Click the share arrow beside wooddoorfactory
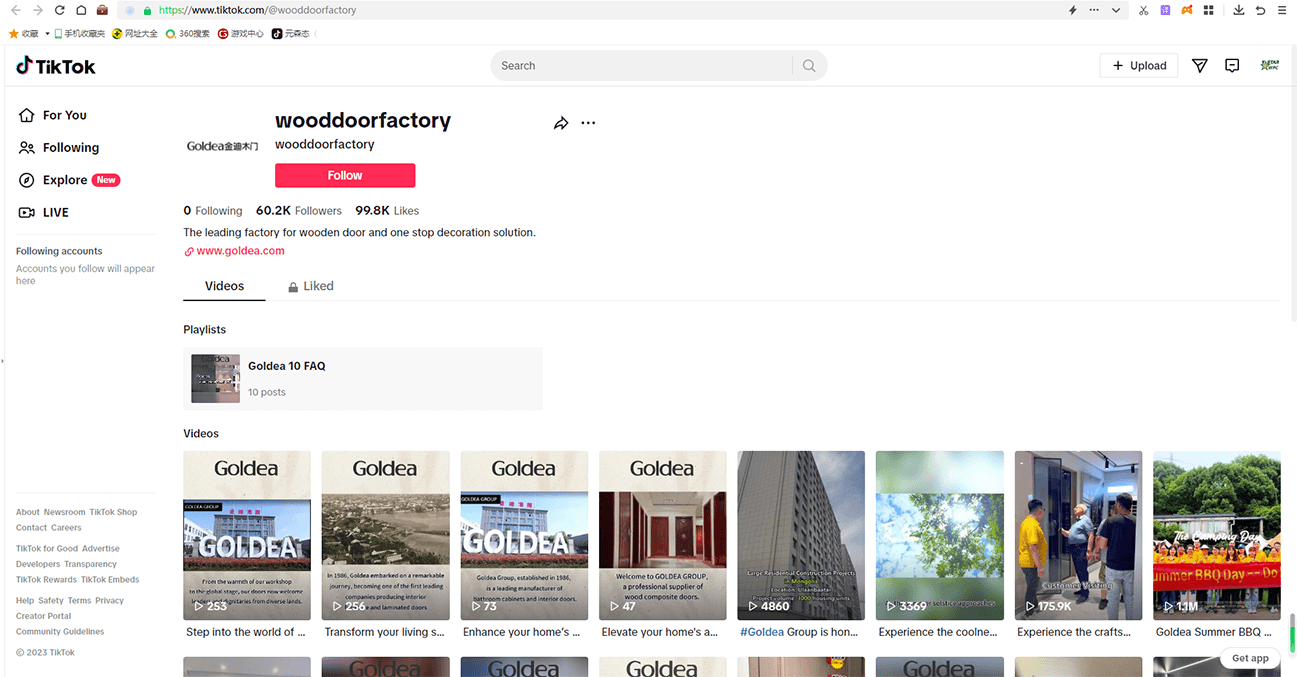This screenshot has width=1297, height=677. (x=561, y=123)
